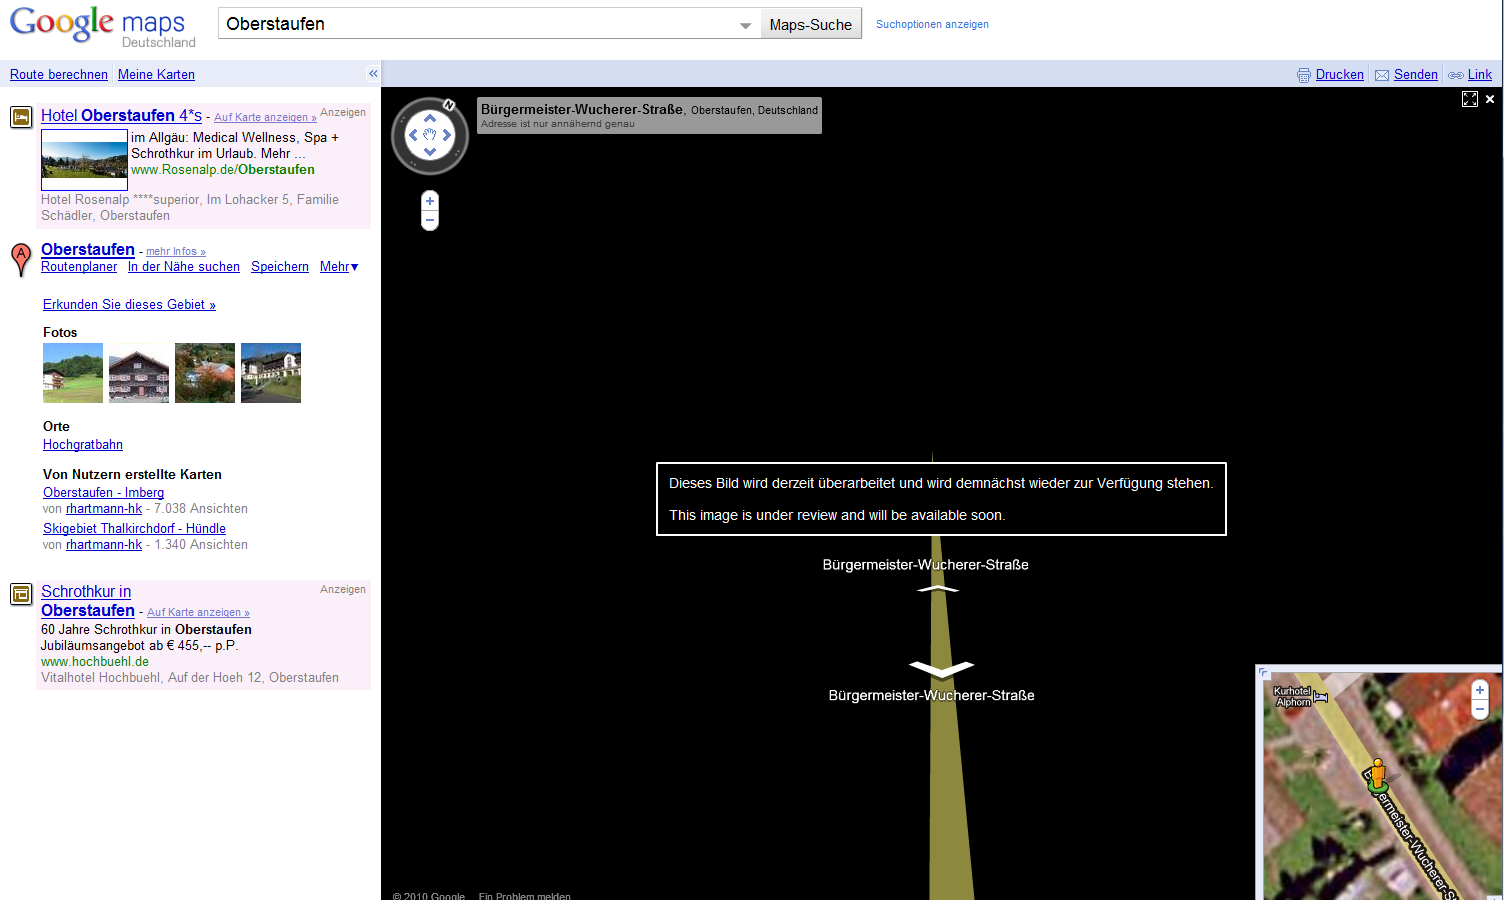
Task: Open Route berechnen tab
Action: point(59,75)
